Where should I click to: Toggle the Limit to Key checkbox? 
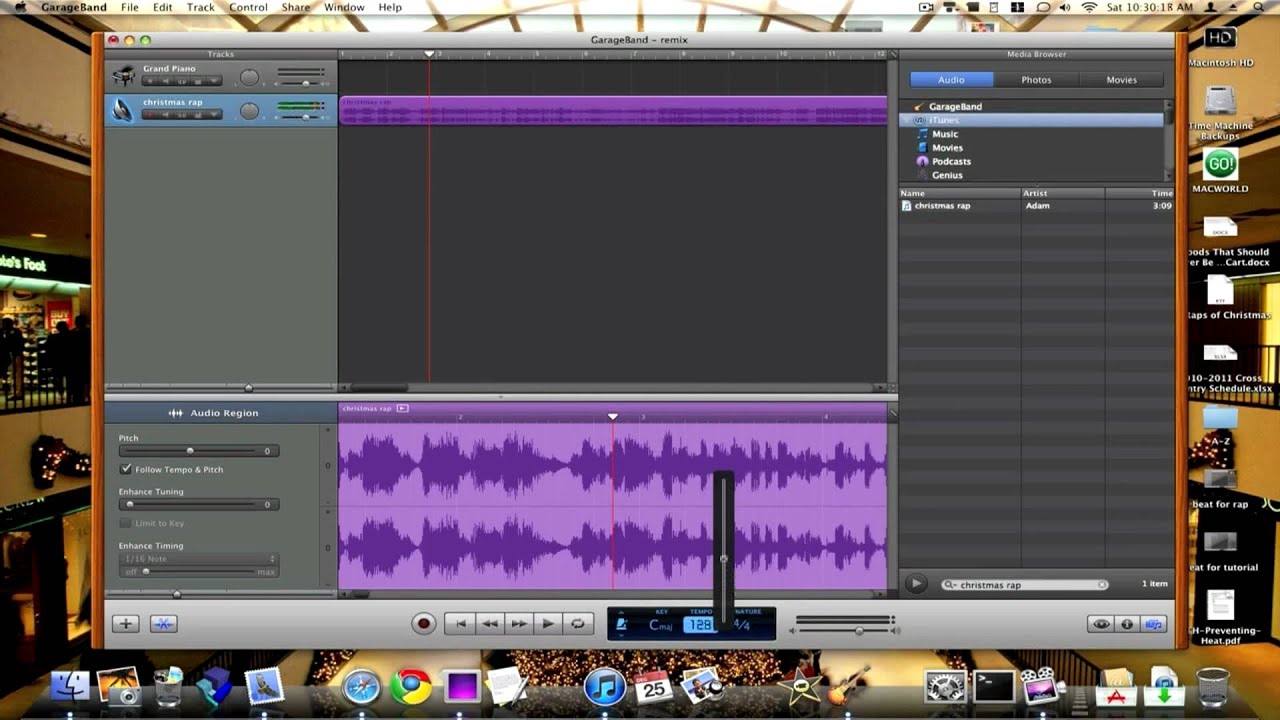(x=126, y=523)
